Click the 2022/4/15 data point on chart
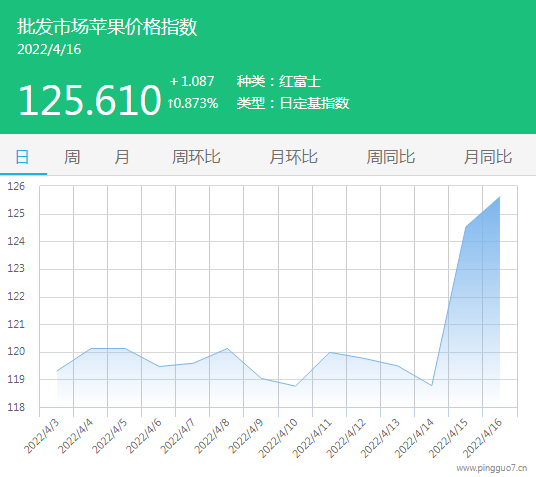This screenshot has width=536, height=477. (x=466, y=227)
